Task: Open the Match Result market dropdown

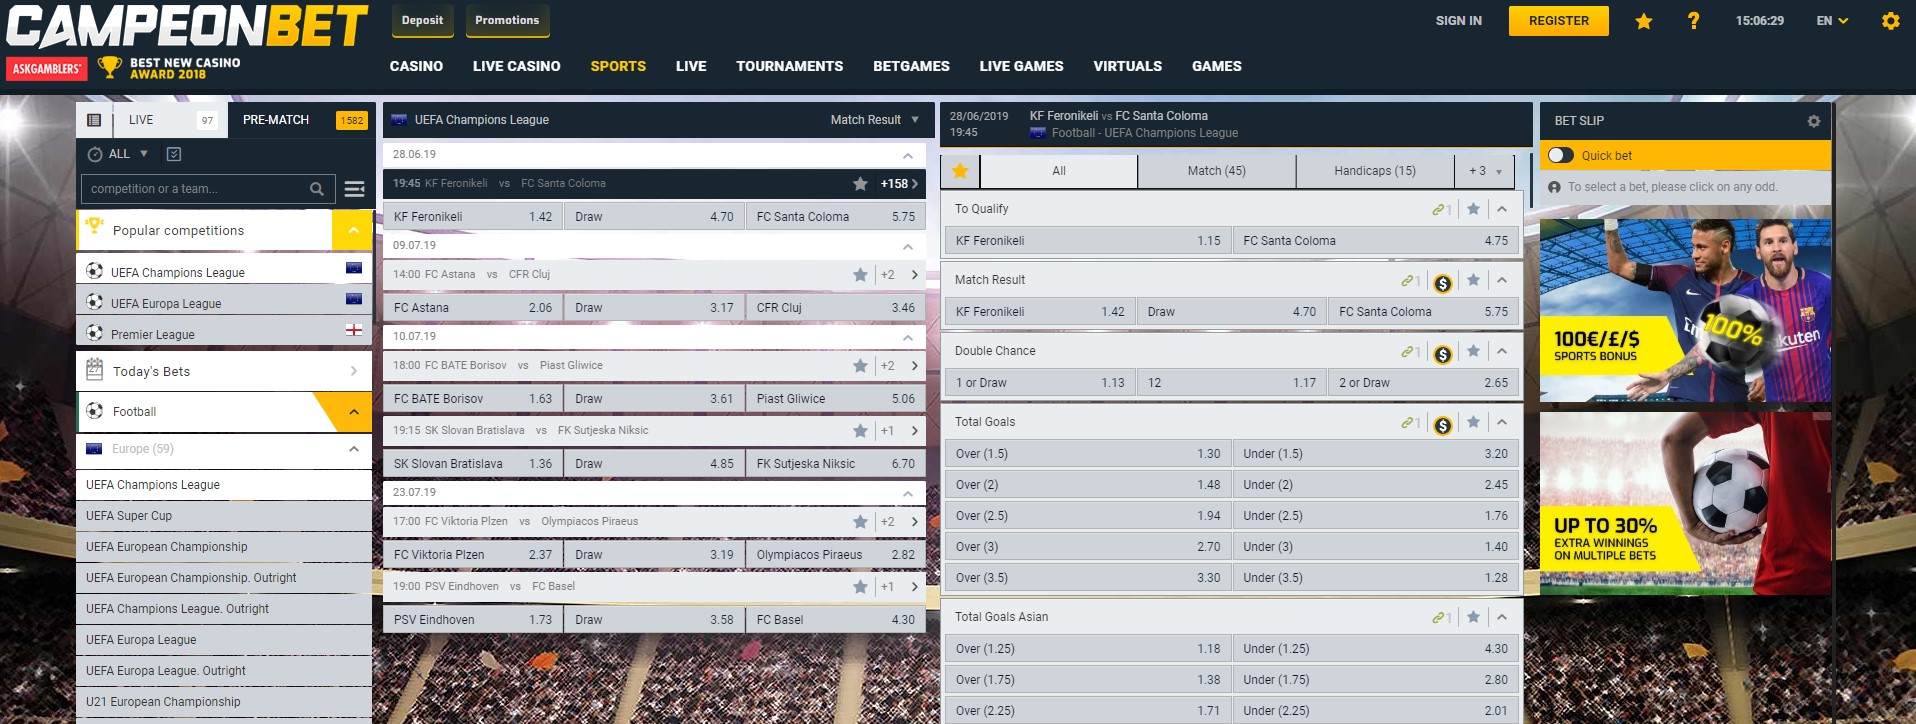Action: click(x=875, y=120)
